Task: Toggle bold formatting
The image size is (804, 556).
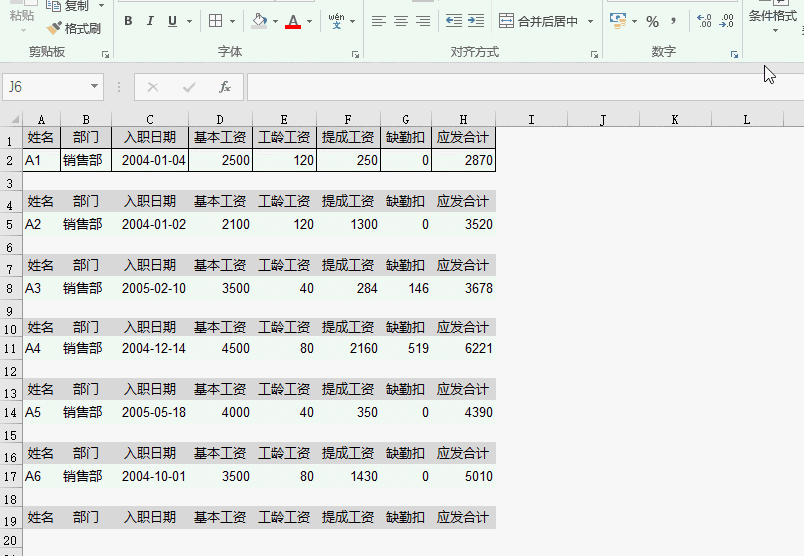Action: pyautogui.click(x=128, y=21)
